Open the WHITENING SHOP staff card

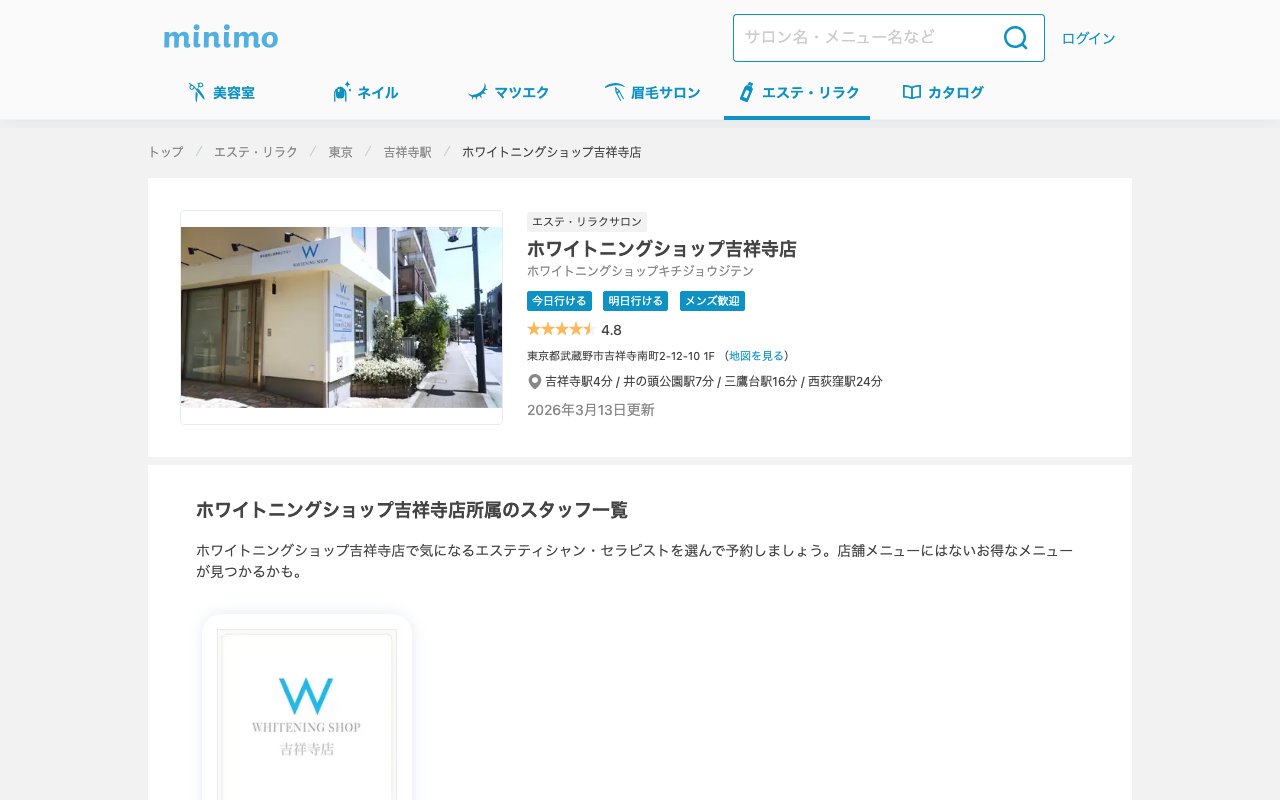coord(307,710)
